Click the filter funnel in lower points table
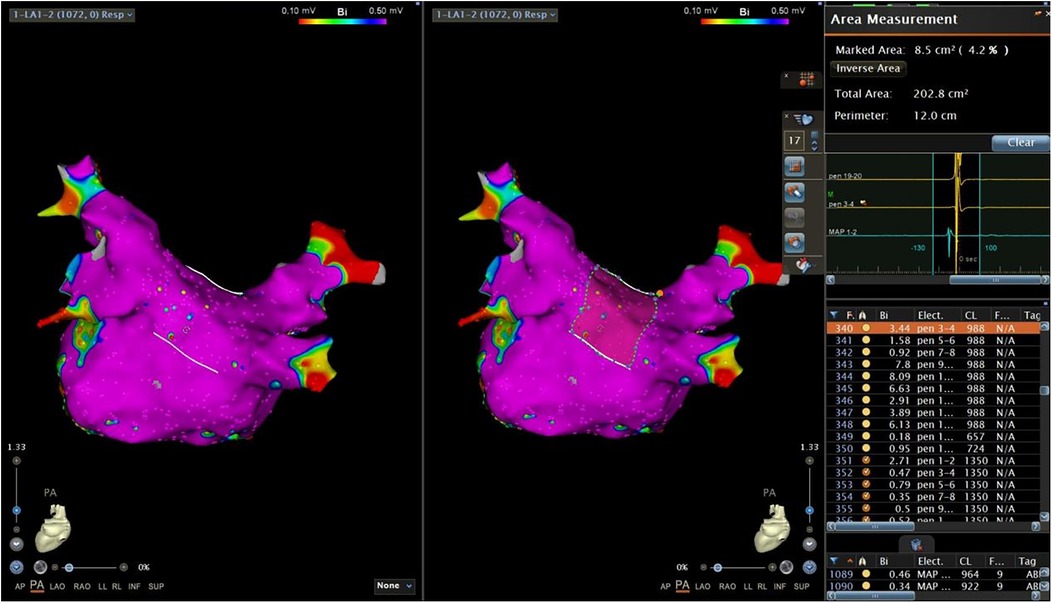 833,561
